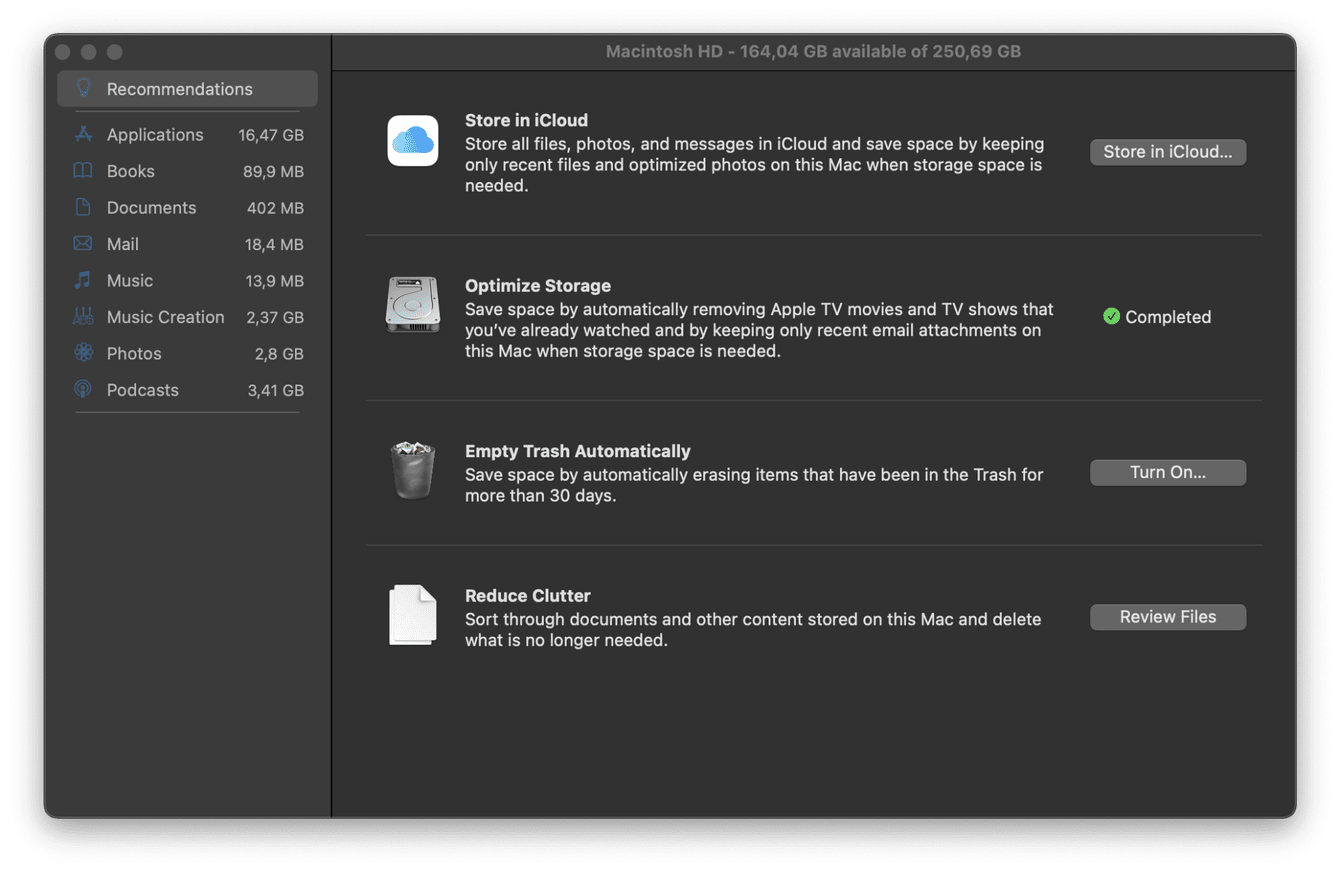1340x873 pixels.
Task: Click the 3,41 GB Podcasts size
Action: [x=276, y=390]
